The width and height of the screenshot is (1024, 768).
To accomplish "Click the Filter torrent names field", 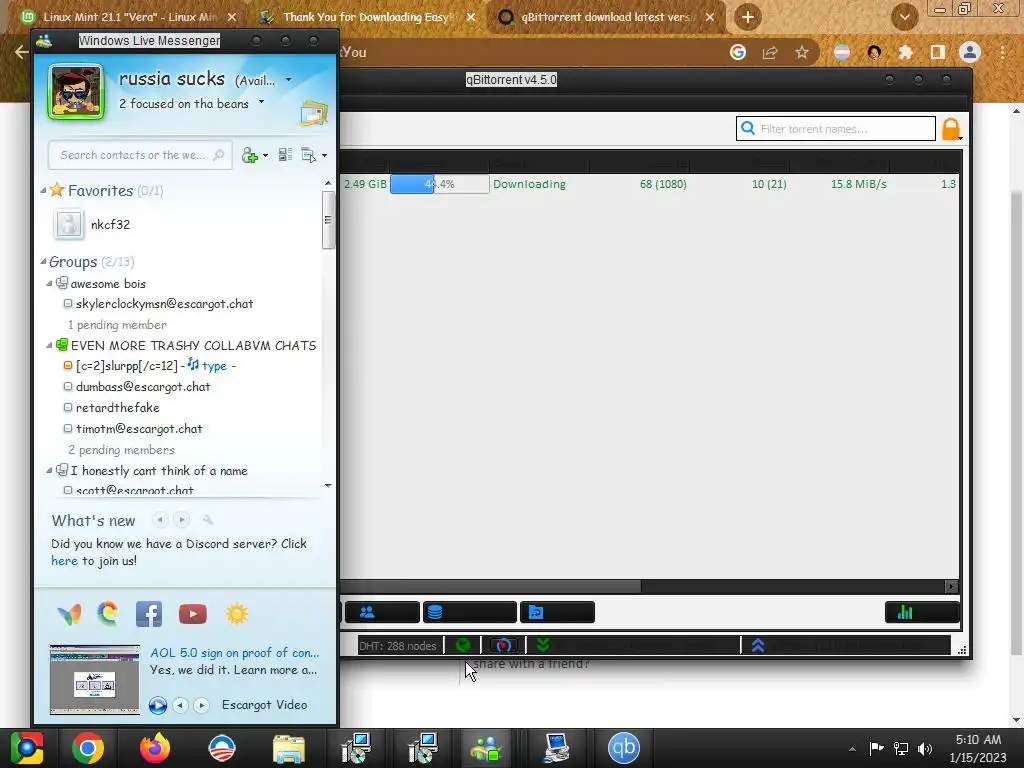I will [x=836, y=129].
